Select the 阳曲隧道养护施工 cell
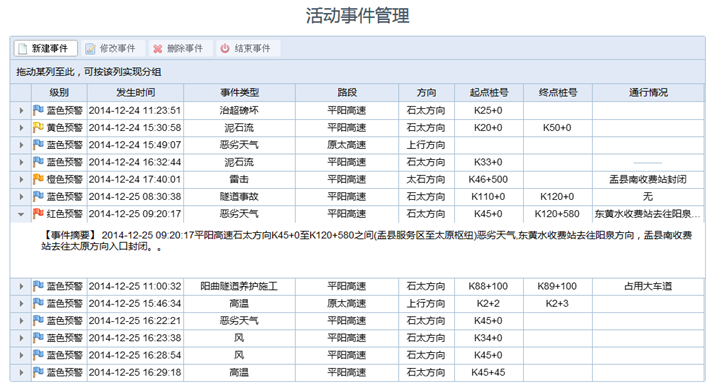 239,287
